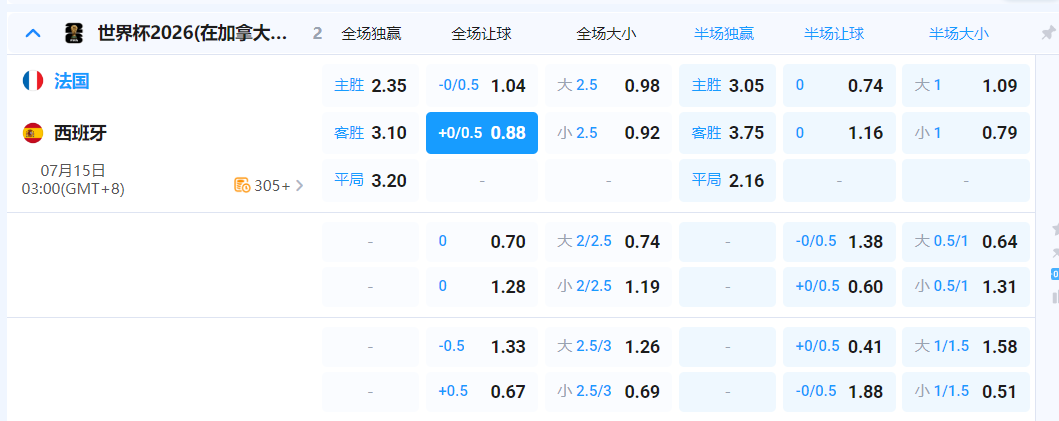Click the France flag icon
1059x421 pixels.
click(33, 81)
